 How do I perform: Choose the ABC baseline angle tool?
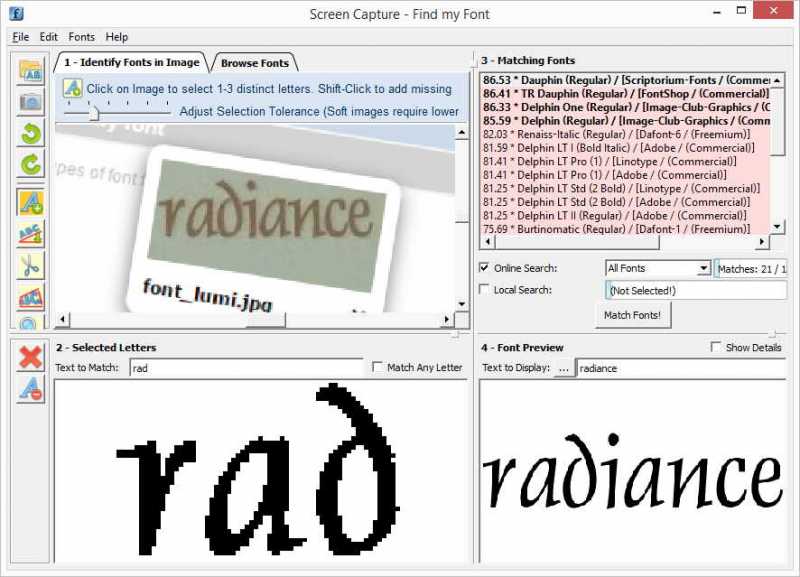(x=31, y=234)
